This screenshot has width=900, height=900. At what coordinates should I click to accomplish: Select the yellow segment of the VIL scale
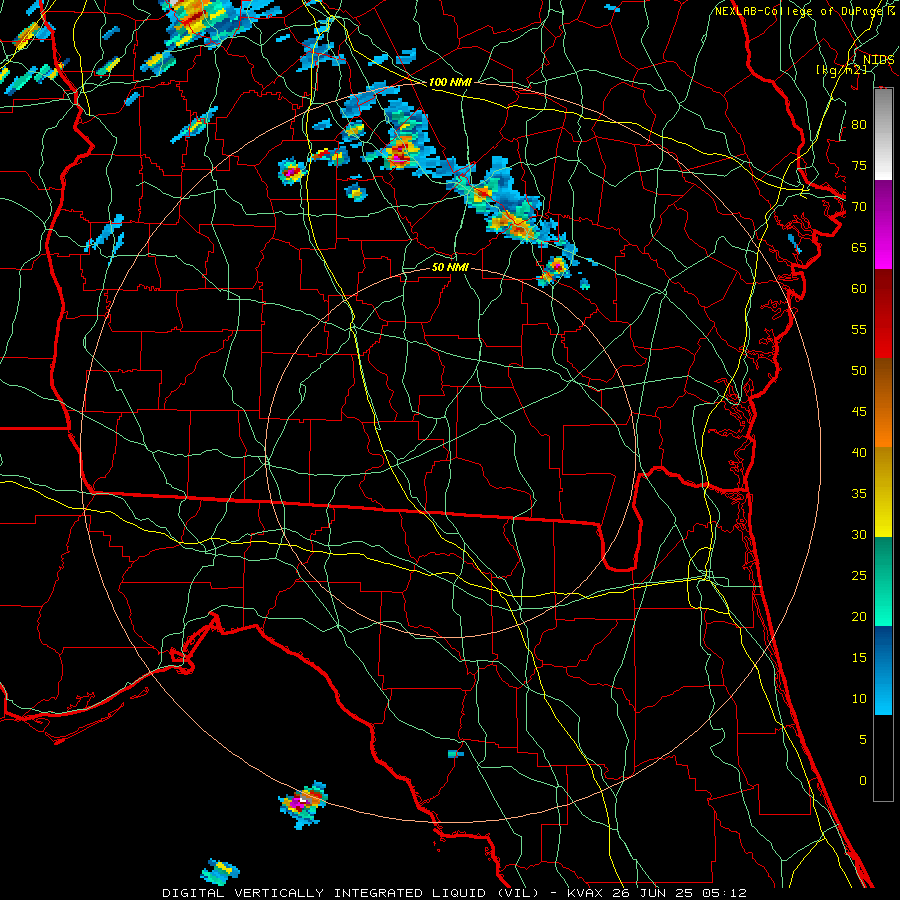point(883,492)
